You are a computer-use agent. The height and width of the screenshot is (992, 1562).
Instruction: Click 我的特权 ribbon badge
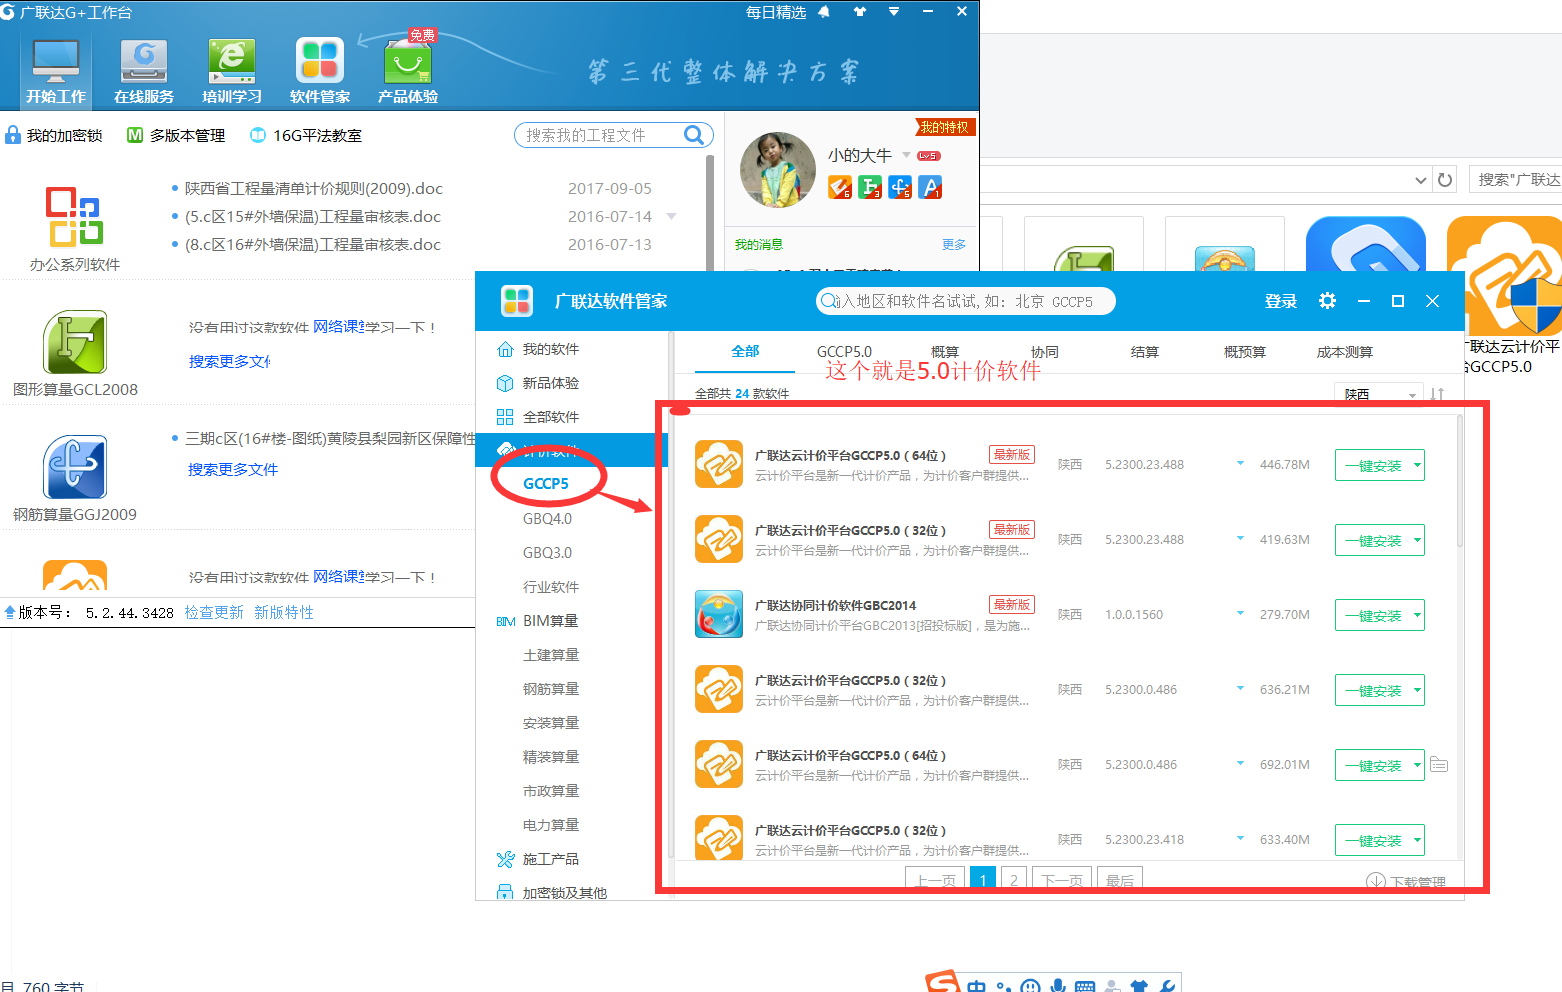[x=945, y=127]
